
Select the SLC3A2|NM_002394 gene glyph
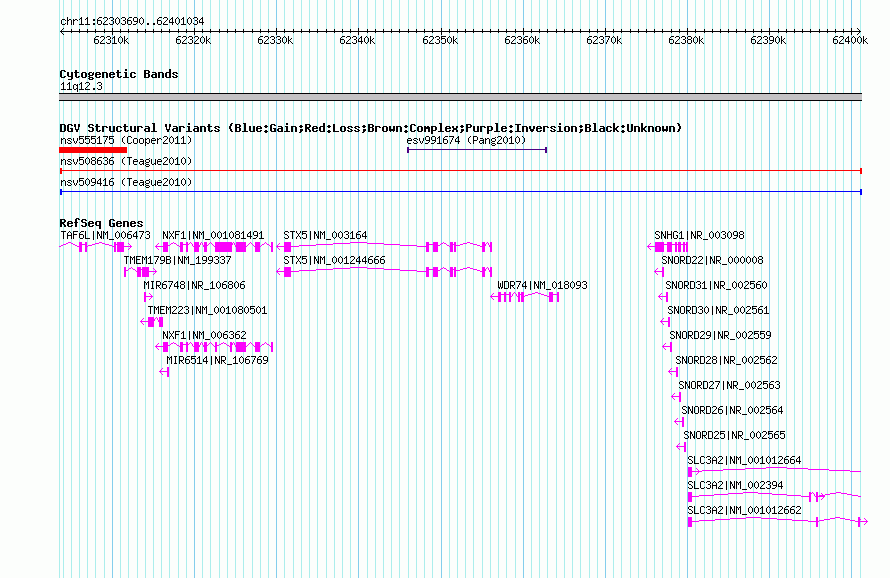point(774,496)
